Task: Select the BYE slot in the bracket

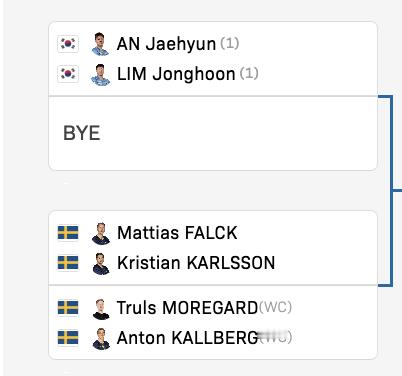Action: (x=213, y=133)
